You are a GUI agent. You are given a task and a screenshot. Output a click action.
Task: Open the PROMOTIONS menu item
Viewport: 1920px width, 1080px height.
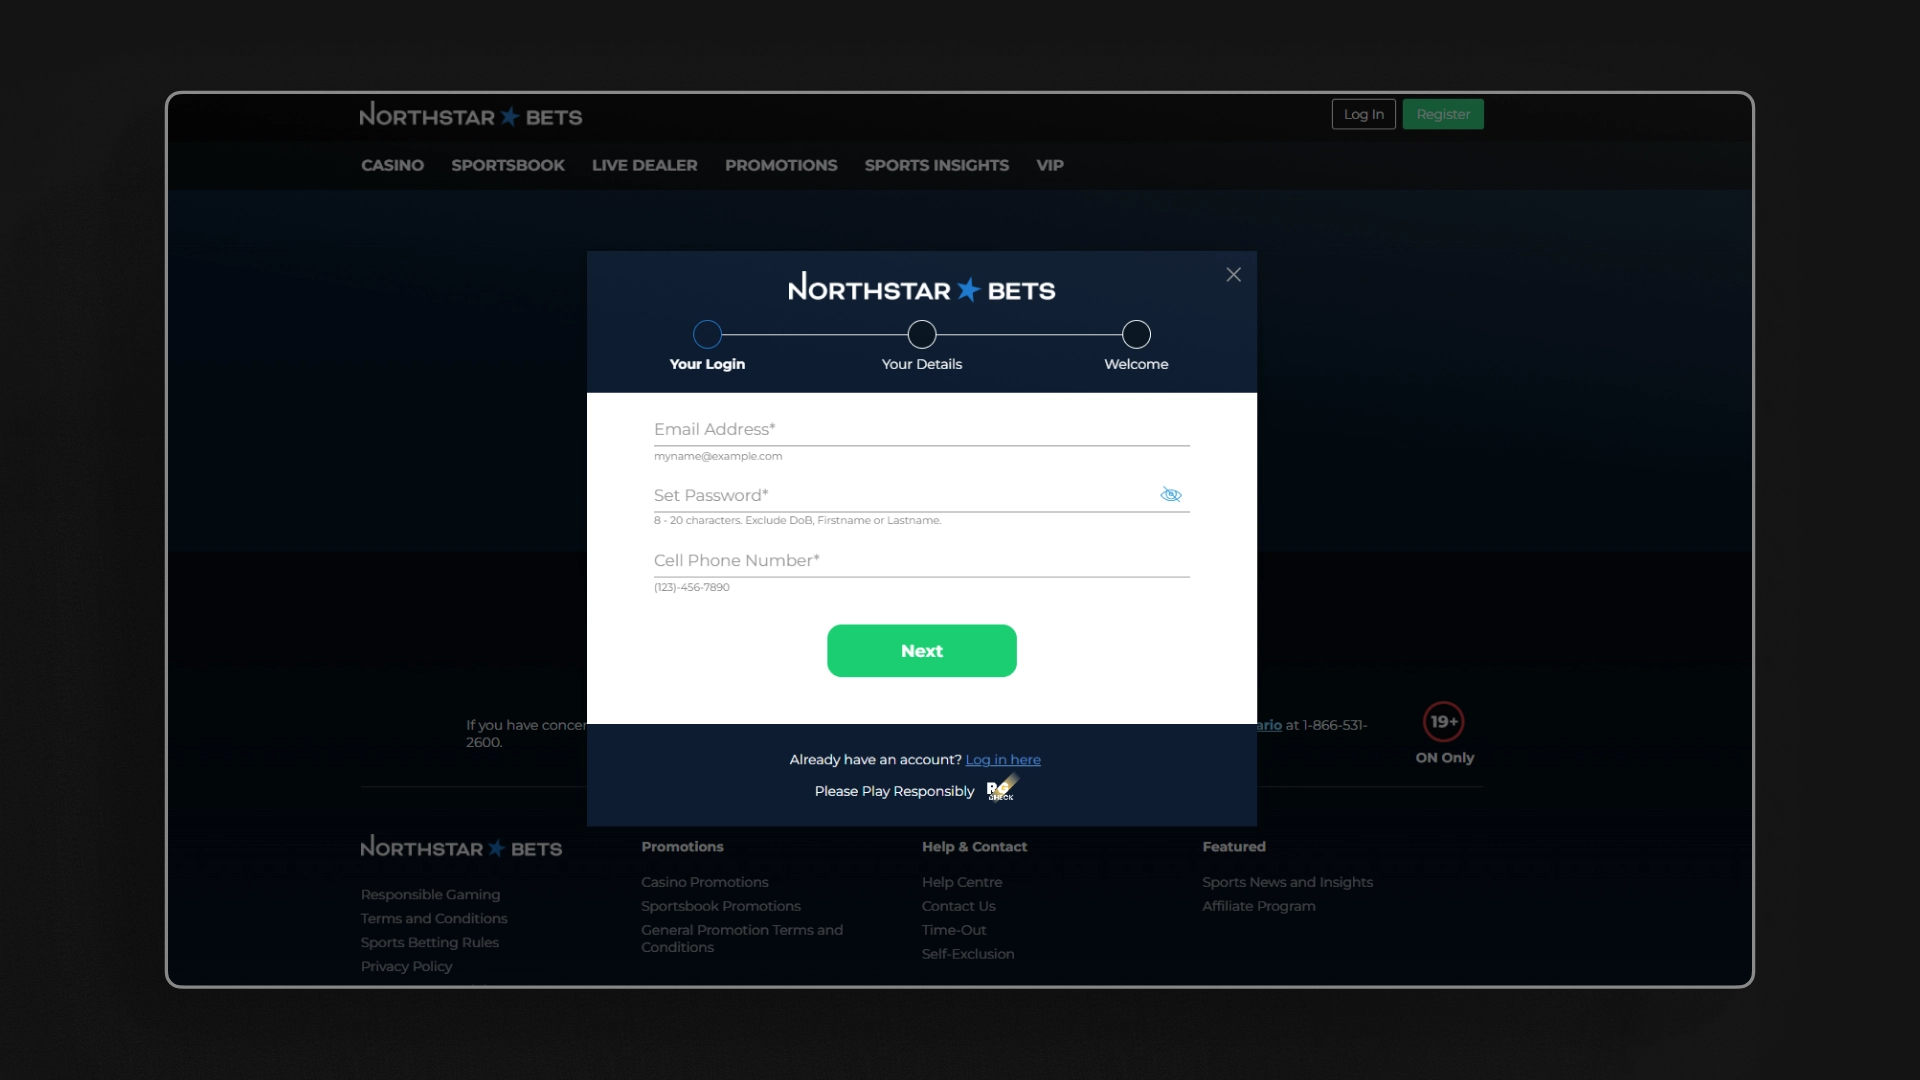(x=781, y=165)
